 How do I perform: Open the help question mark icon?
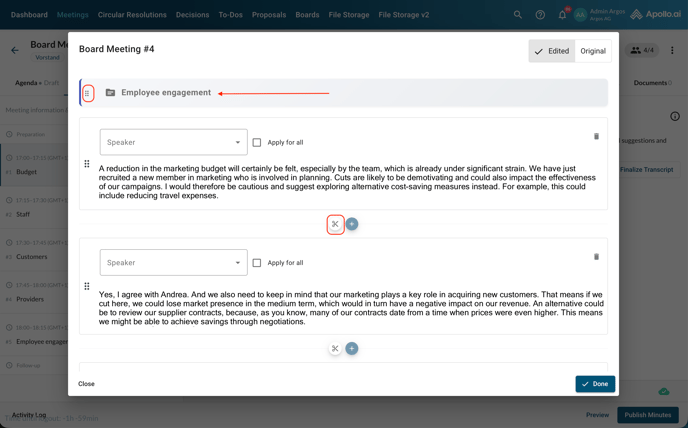coord(540,15)
